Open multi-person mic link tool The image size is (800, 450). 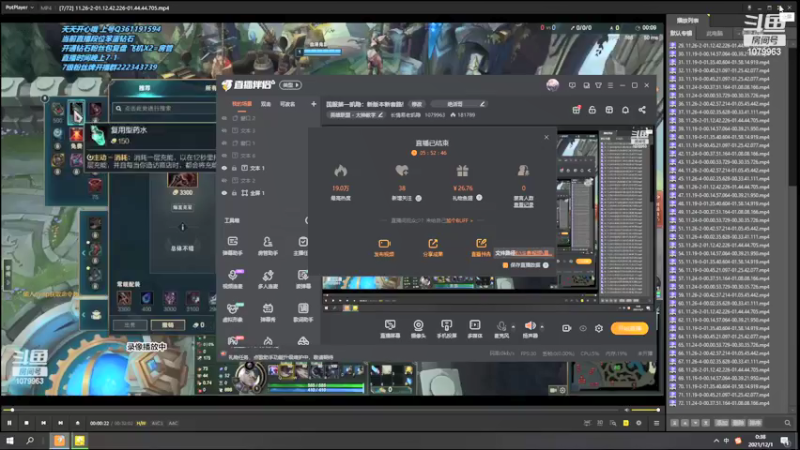pos(267,279)
